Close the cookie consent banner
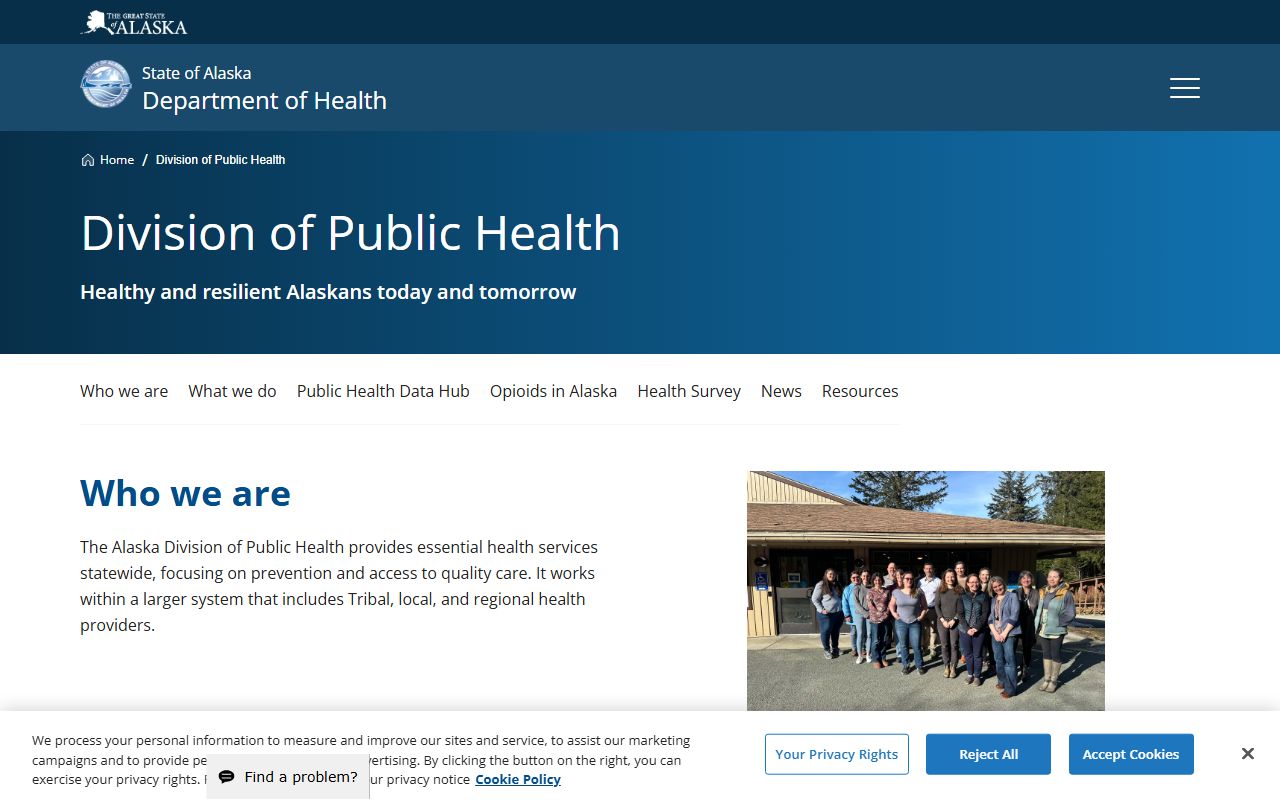1280x800 pixels. [1247, 754]
